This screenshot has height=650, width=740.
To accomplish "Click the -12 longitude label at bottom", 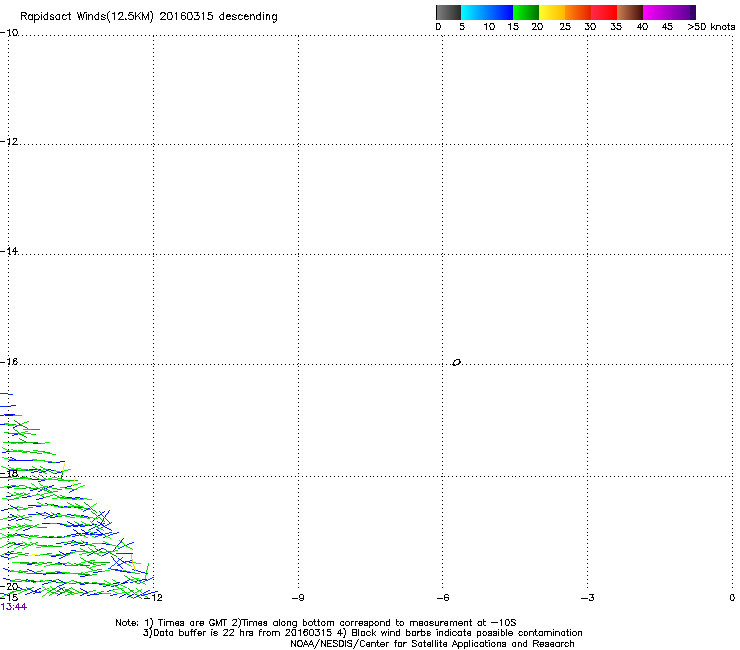I will point(153,598).
